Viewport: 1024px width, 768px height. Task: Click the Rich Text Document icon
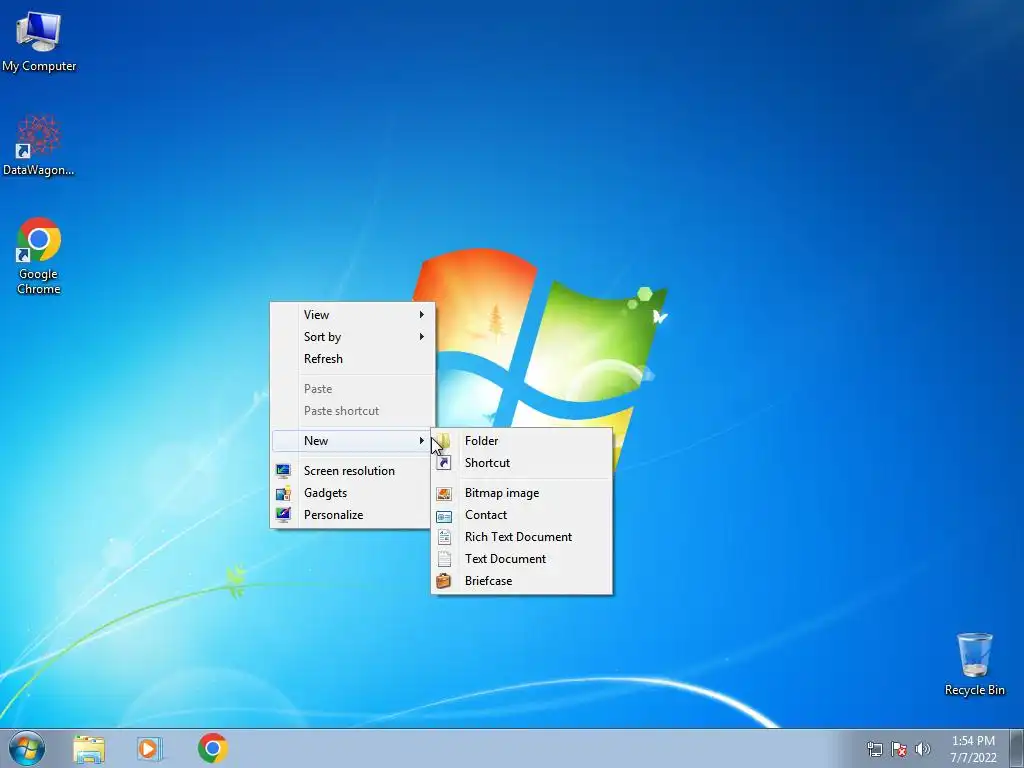pos(444,537)
